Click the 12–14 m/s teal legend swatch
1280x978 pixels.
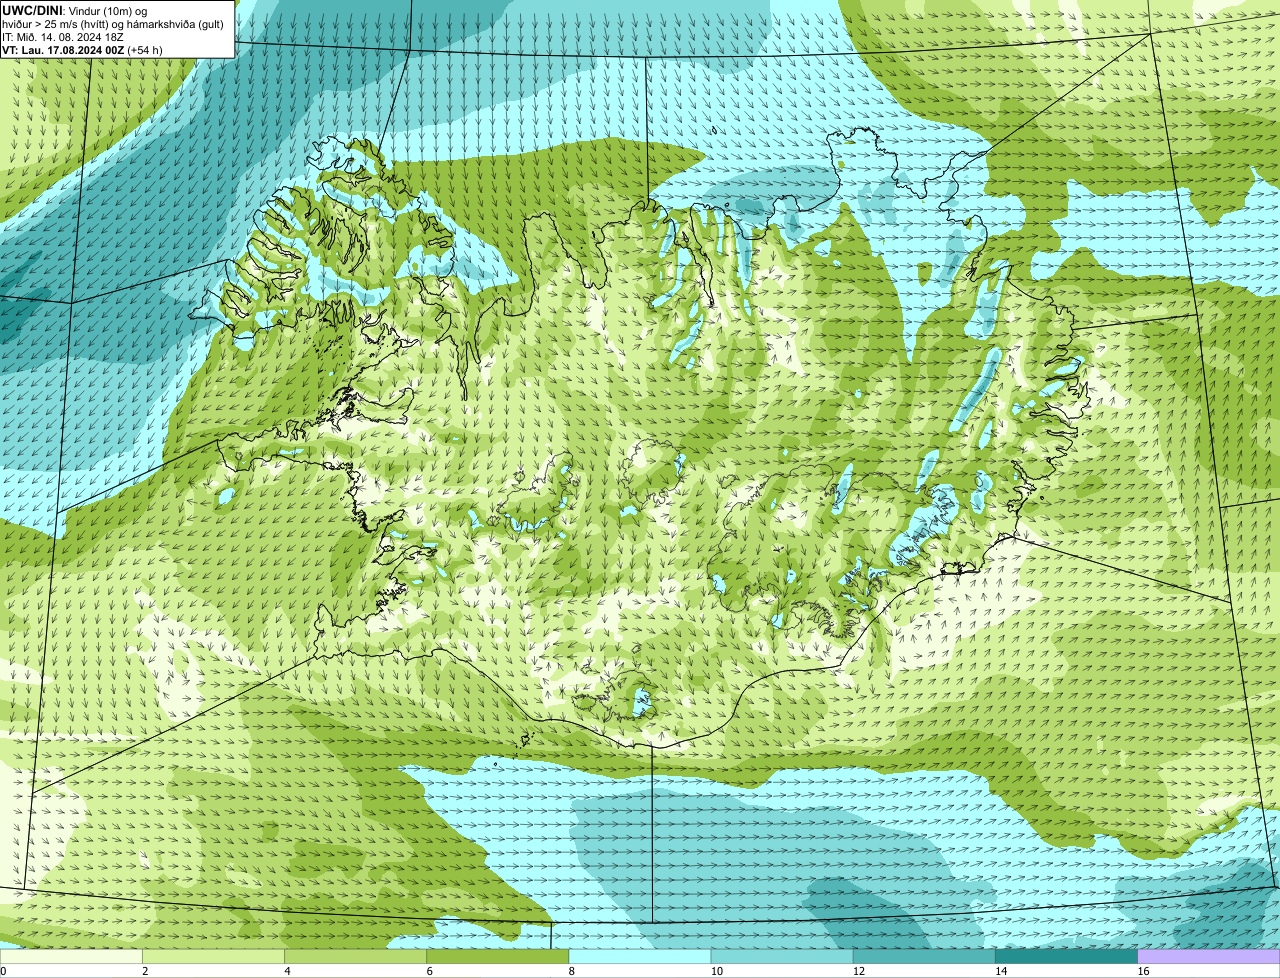(924, 957)
